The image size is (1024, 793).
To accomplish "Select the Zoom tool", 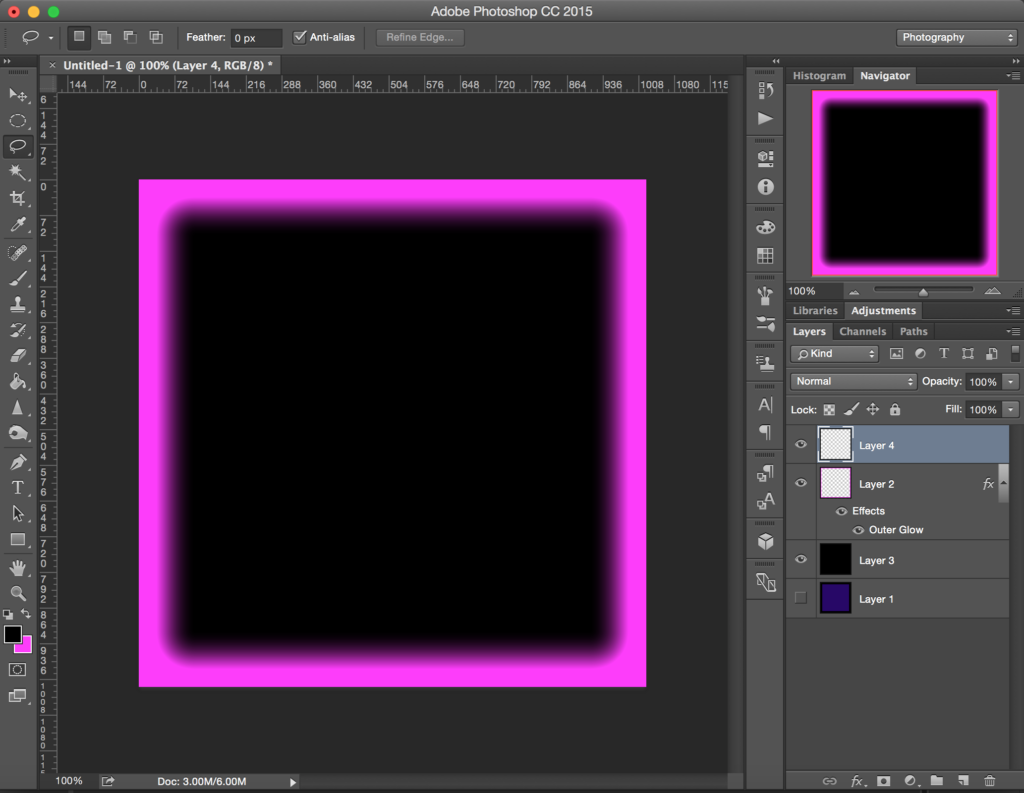I will point(18,593).
